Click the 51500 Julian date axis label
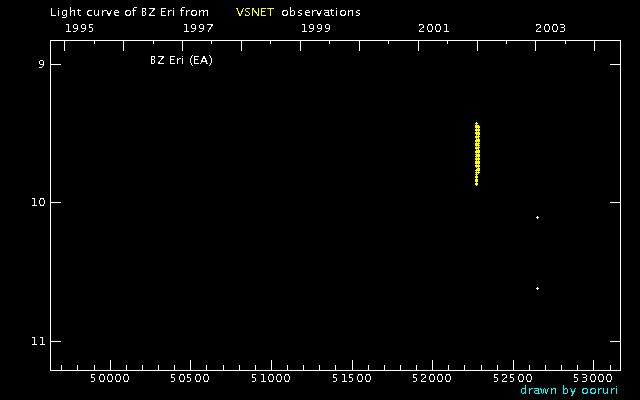 [x=352, y=379]
